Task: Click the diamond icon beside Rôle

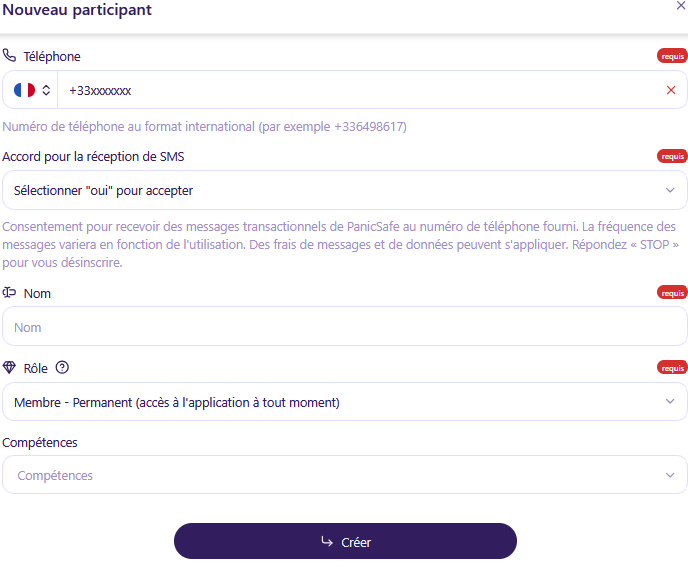Action: (x=9, y=368)
